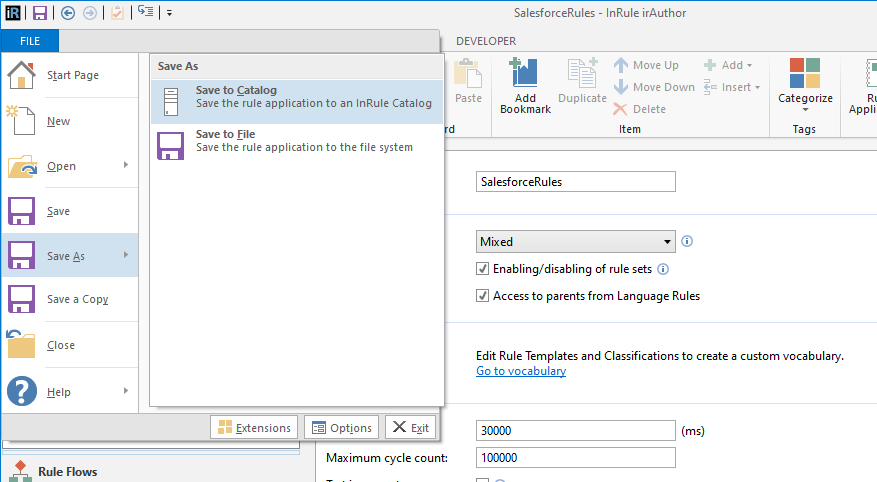The width and height of the screenshot is (877, 482).
Task: Click the InRule iR application icon
Action: tap(12, 12)
